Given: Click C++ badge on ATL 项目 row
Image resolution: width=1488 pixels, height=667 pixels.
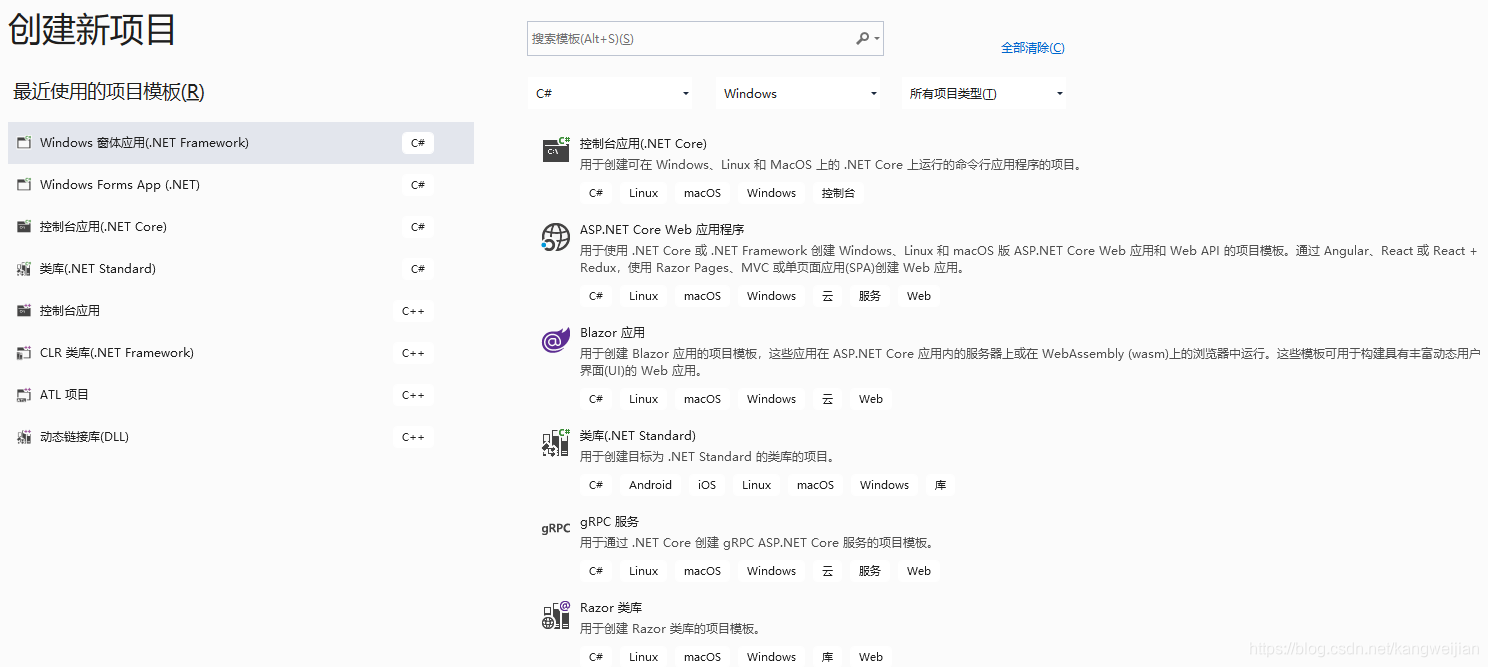Looking at the screenshot, I should pyautogui.click(x=413, y=395).
